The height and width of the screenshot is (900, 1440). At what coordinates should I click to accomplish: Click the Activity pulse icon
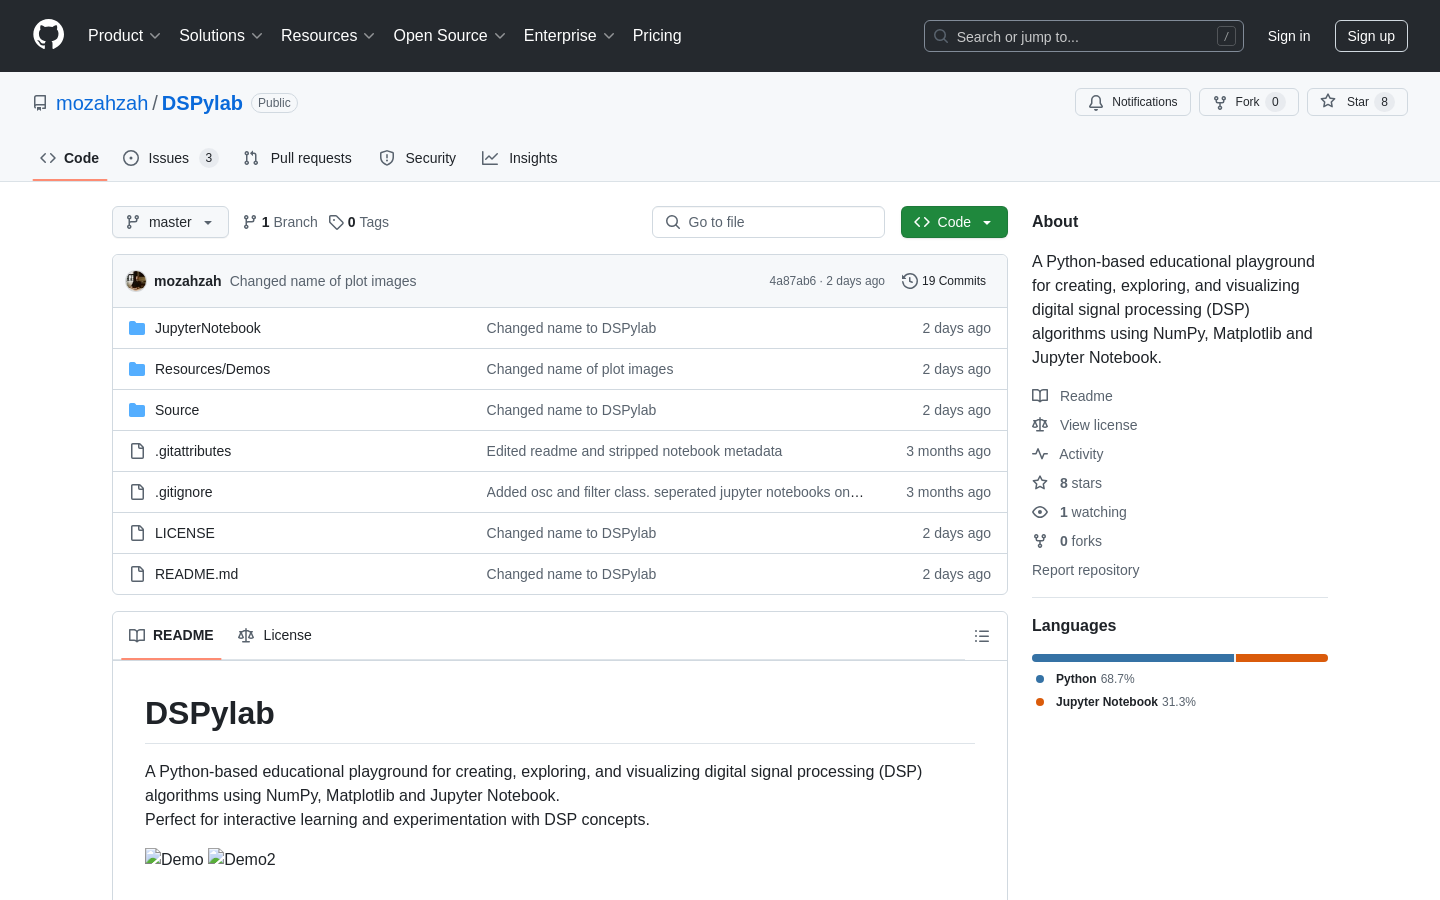pyautogui.click(x=1040, y=454)
